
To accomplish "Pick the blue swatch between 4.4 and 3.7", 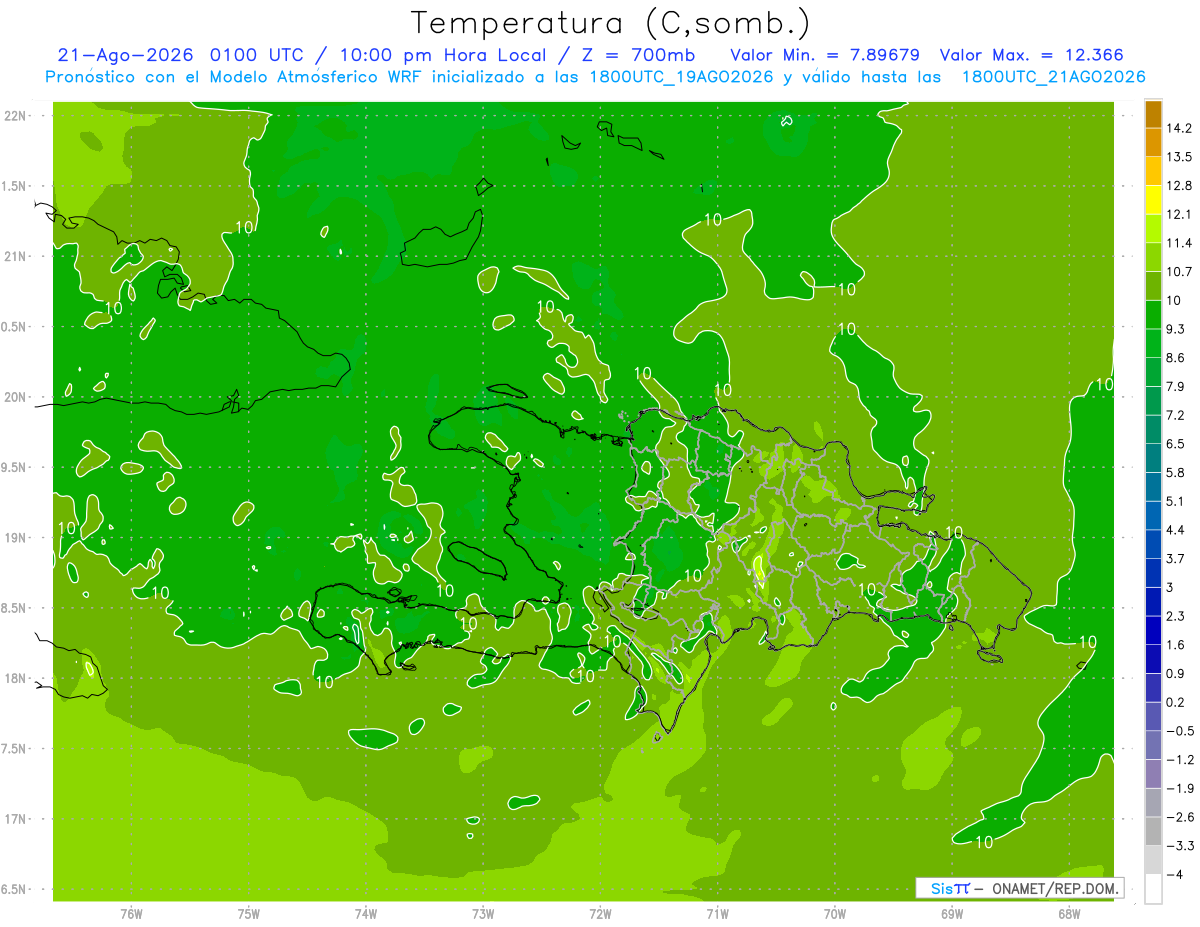I will [x=1153, y=544].
